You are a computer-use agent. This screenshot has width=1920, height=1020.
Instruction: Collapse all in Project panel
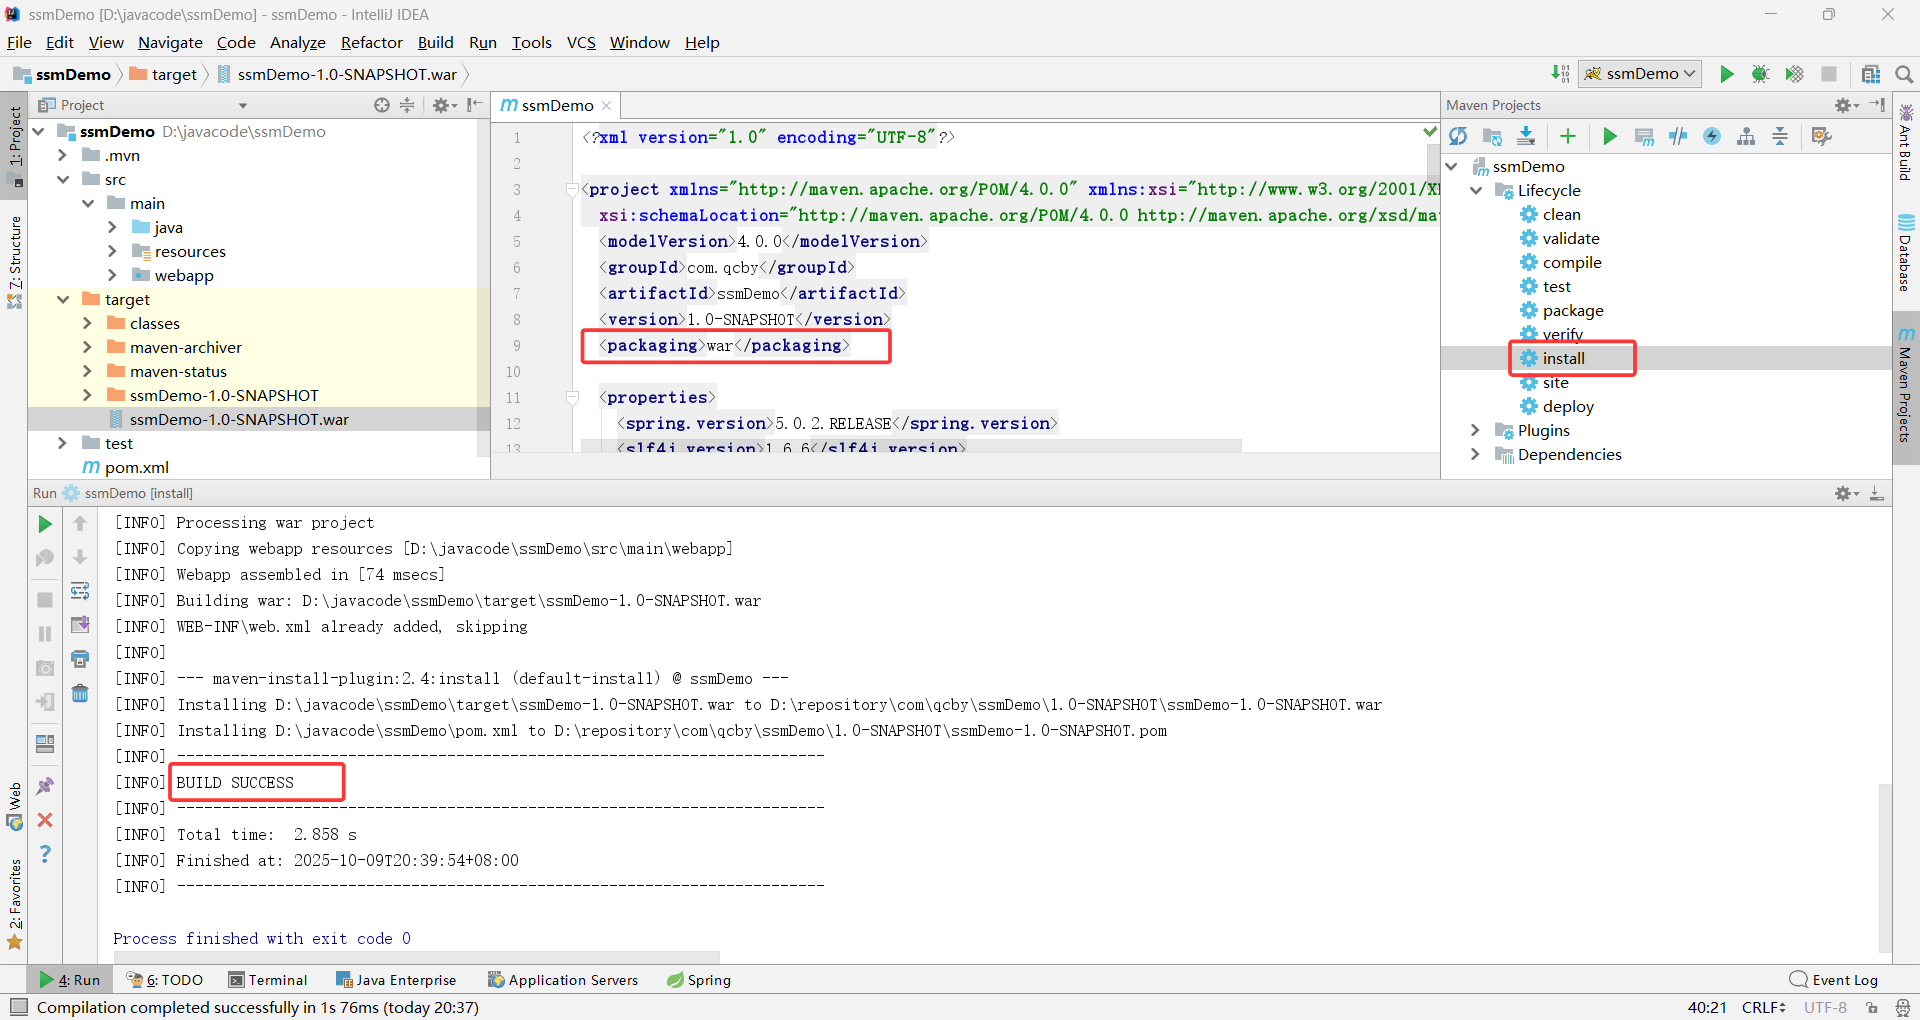pos(407,105)
